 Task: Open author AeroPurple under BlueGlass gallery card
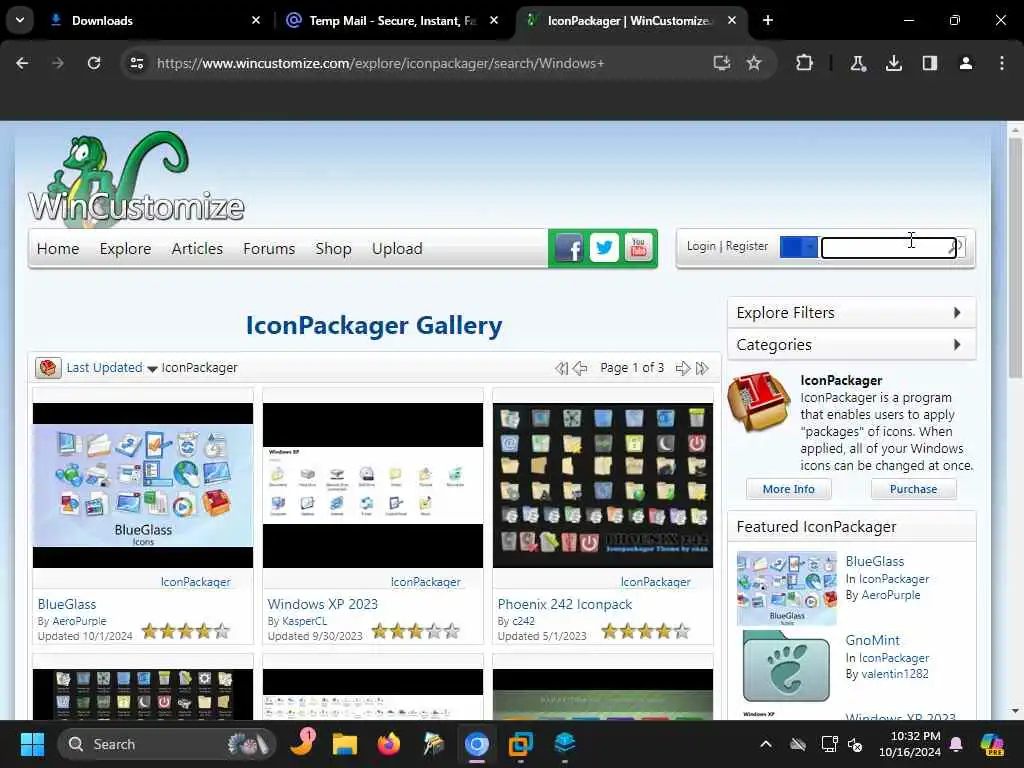[79, 621]
